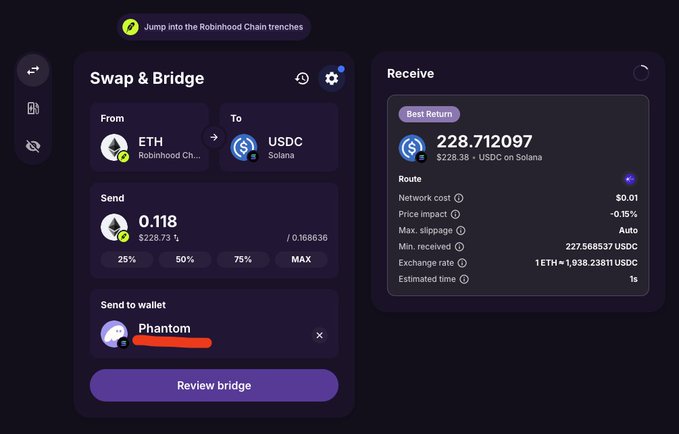Click Max. slippage info icon
The height and width of the screenshot is (434, 679).
tap(461, 230)
